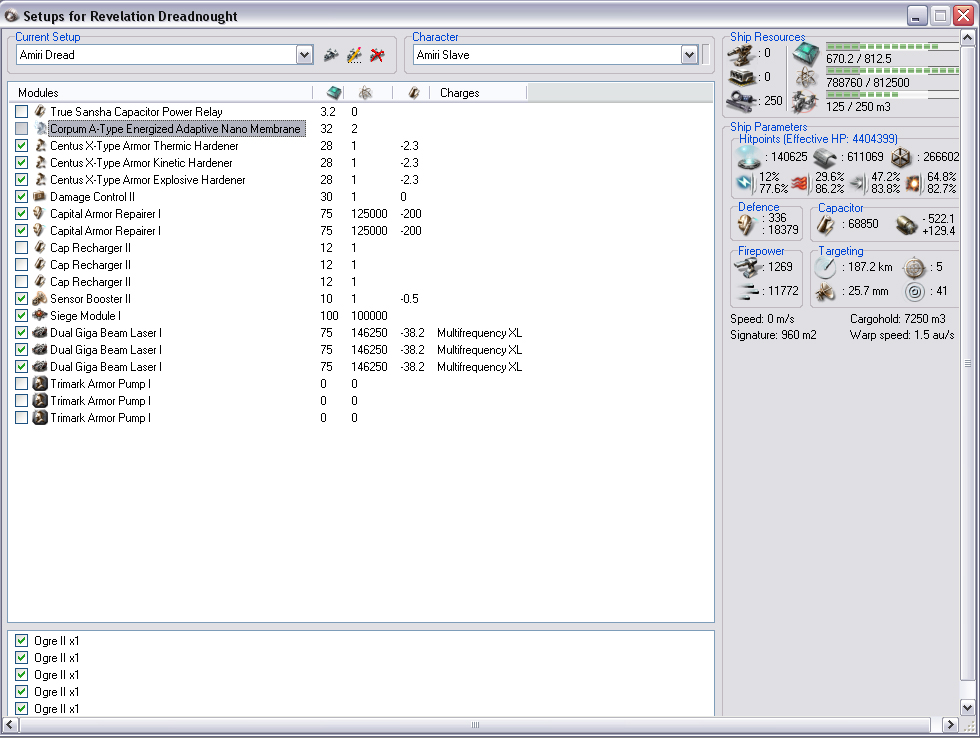Click the CPU usage icon in Ship Resources
The image size is (980, 738).
tap(805, 55)
